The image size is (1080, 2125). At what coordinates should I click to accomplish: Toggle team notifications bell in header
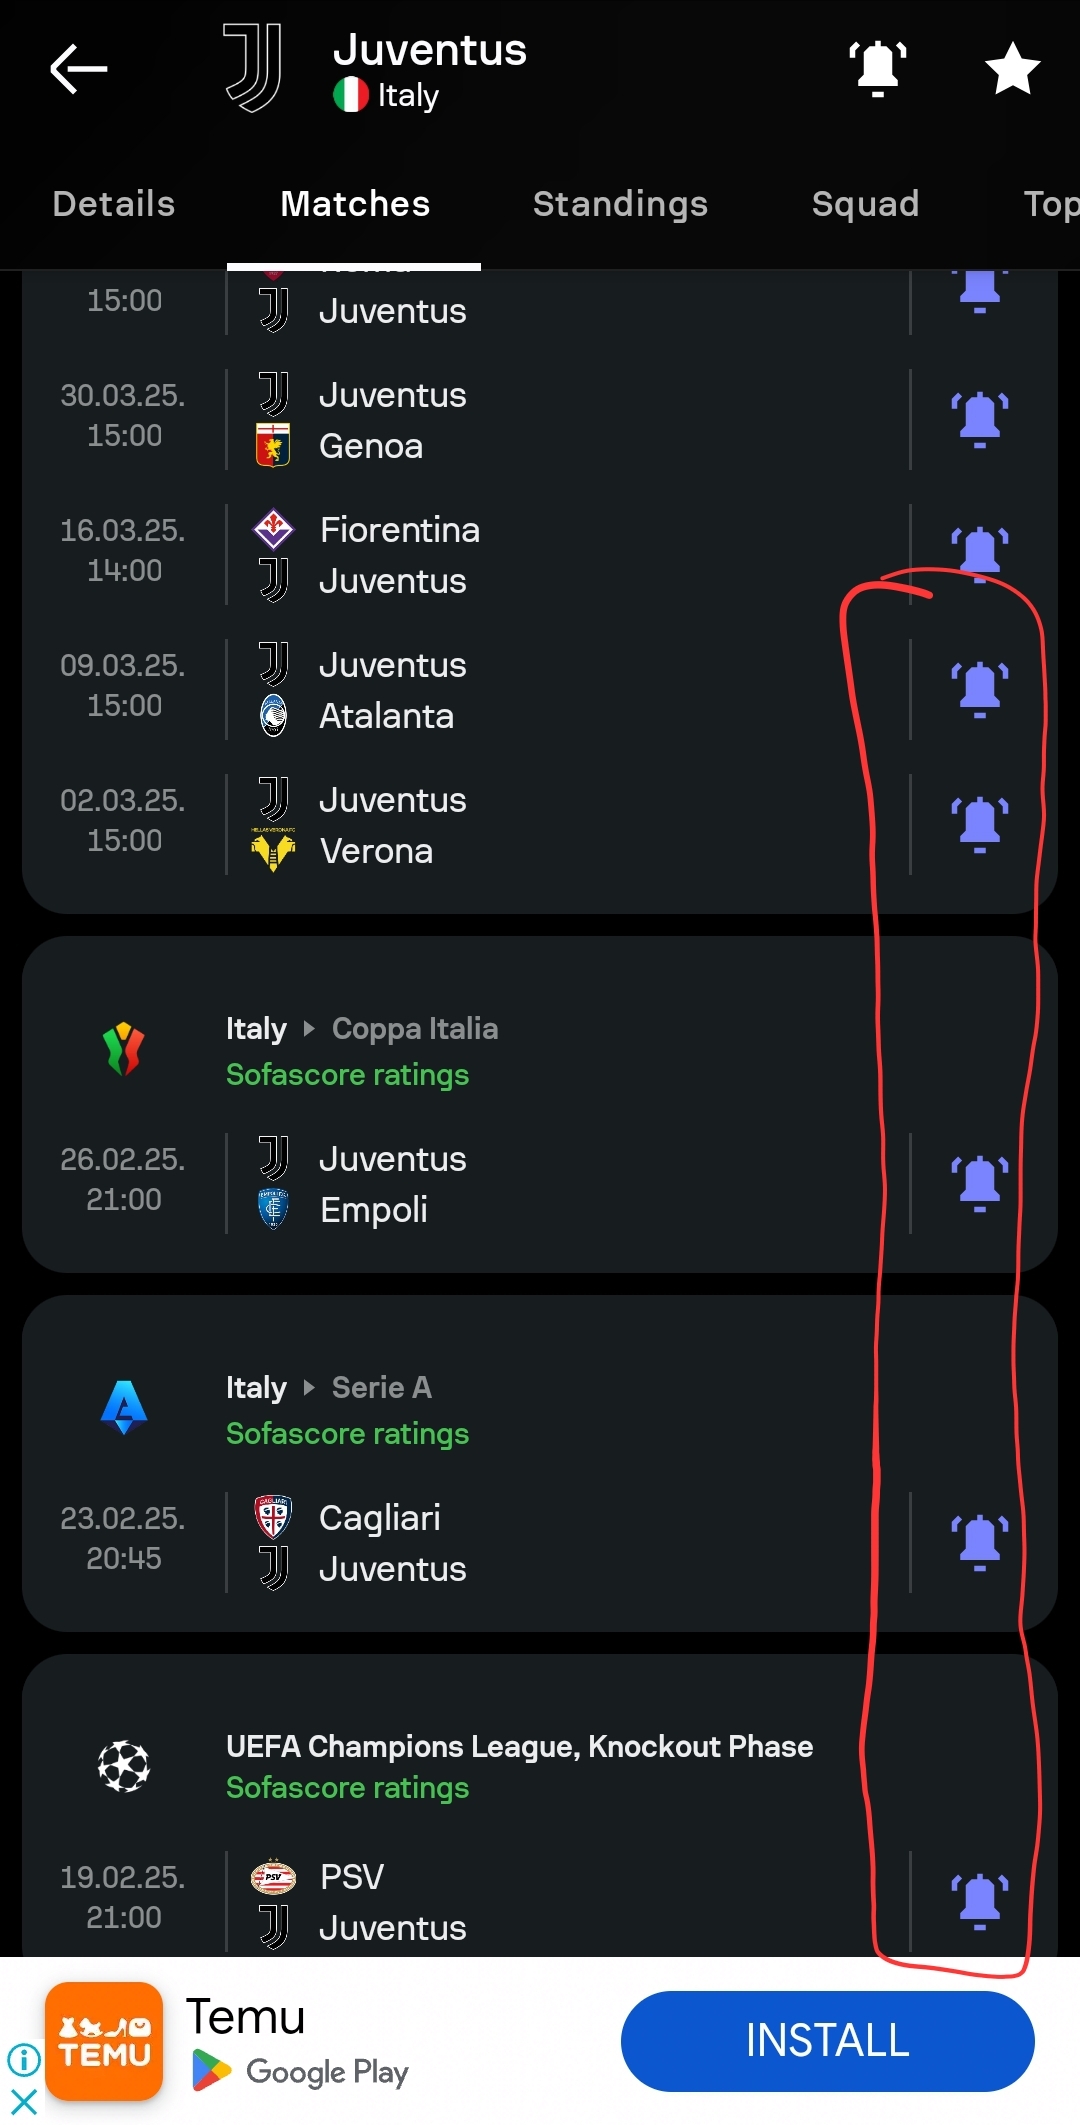coord(878,68)
